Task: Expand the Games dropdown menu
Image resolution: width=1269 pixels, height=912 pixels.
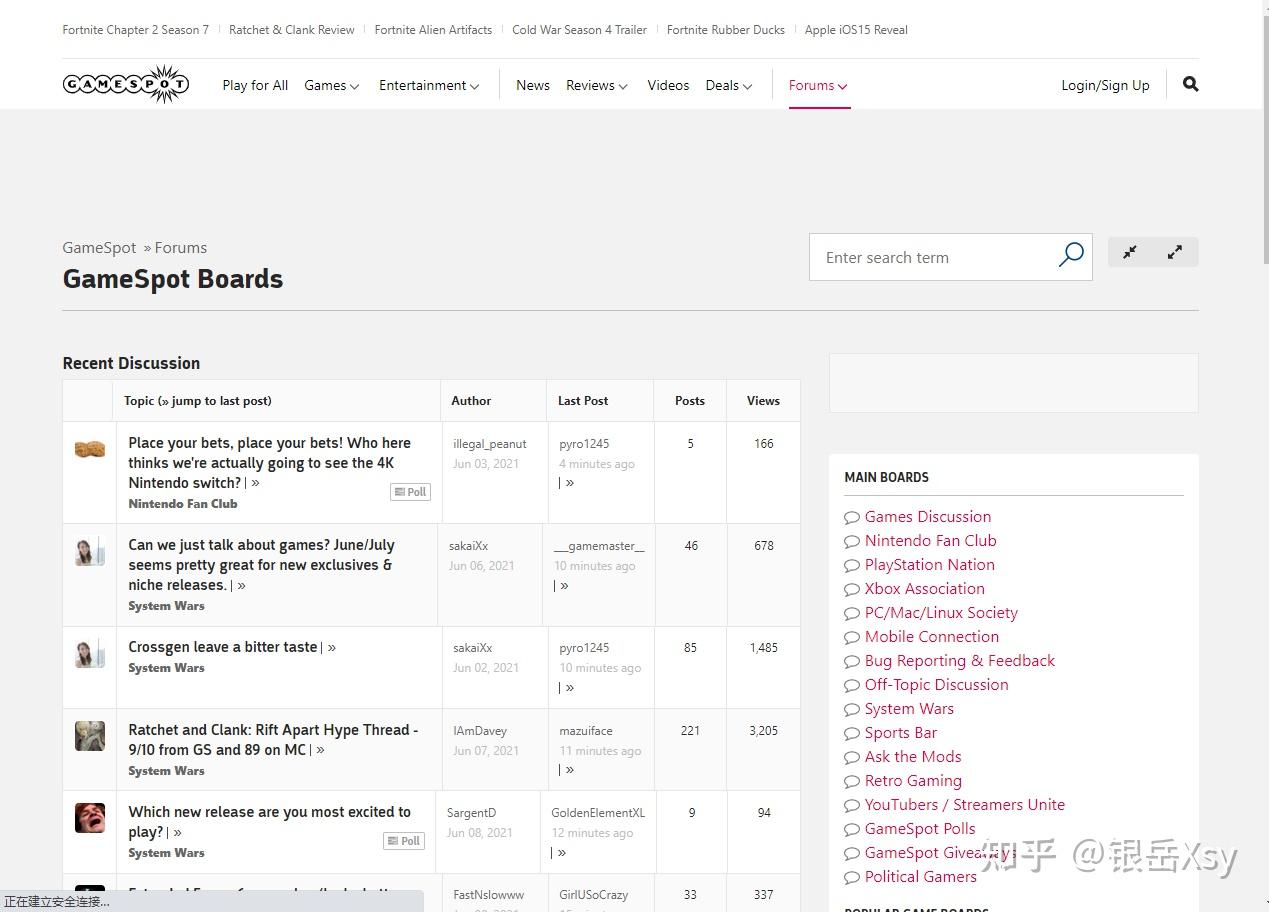Action: click(331, 85)
